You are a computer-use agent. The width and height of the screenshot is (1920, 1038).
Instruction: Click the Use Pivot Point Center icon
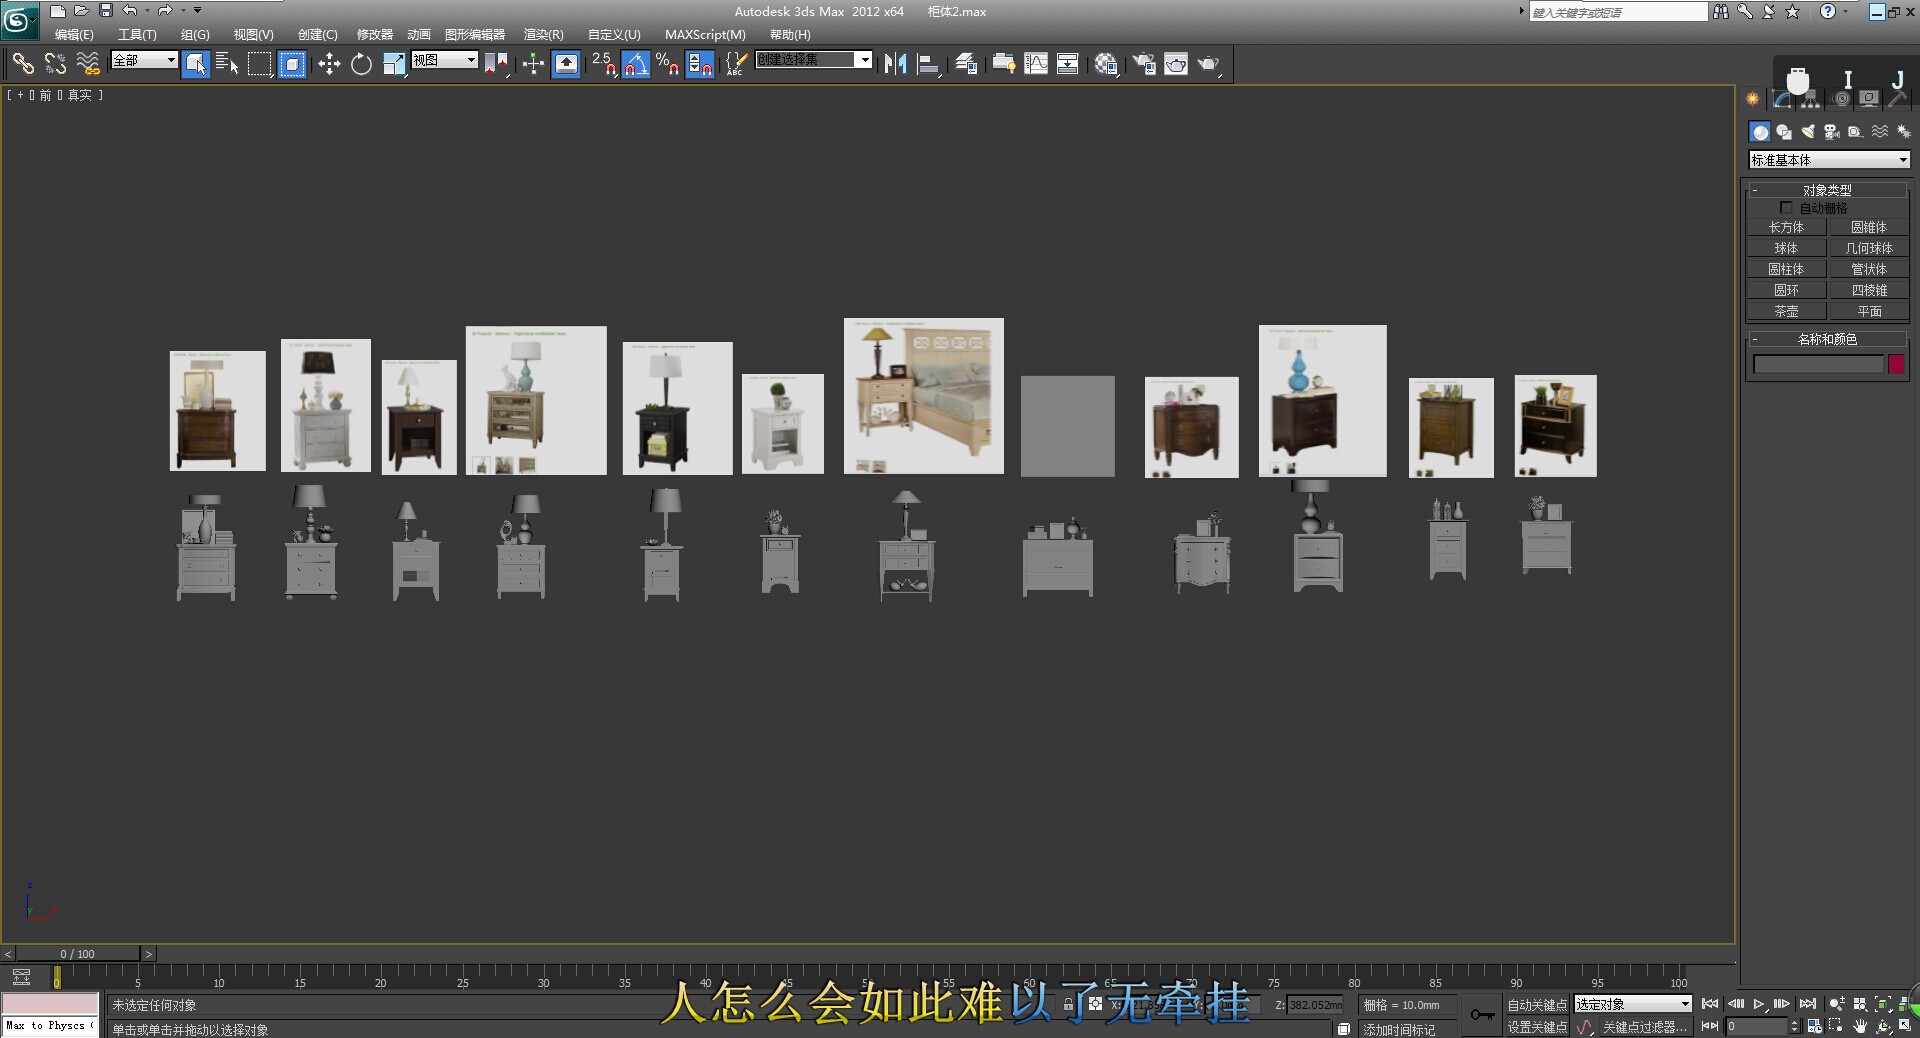[496, 64]
